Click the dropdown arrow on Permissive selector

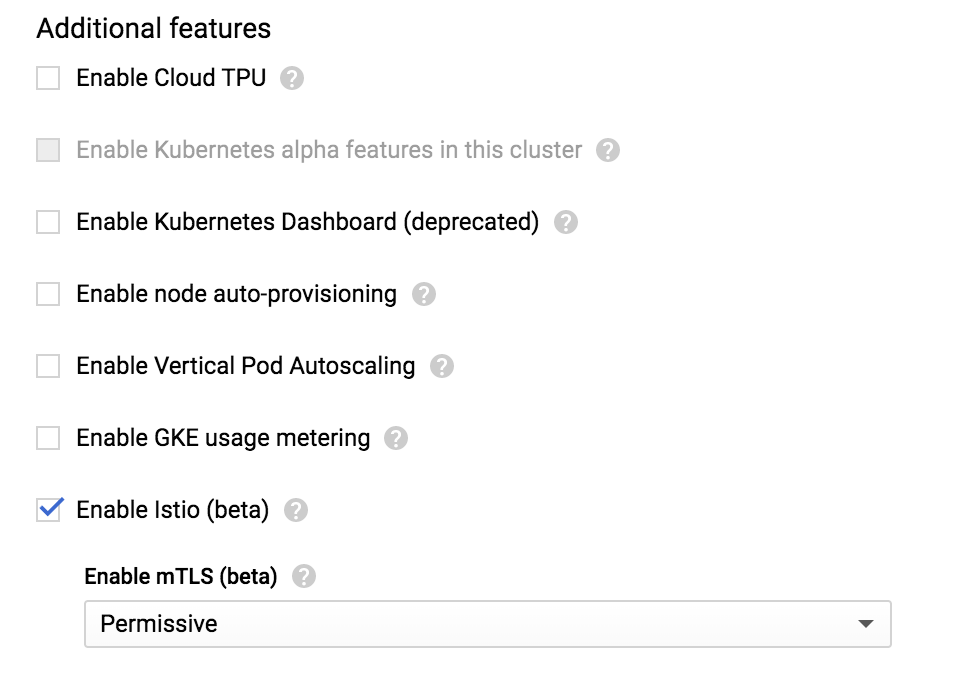click(x=865, y=624)
